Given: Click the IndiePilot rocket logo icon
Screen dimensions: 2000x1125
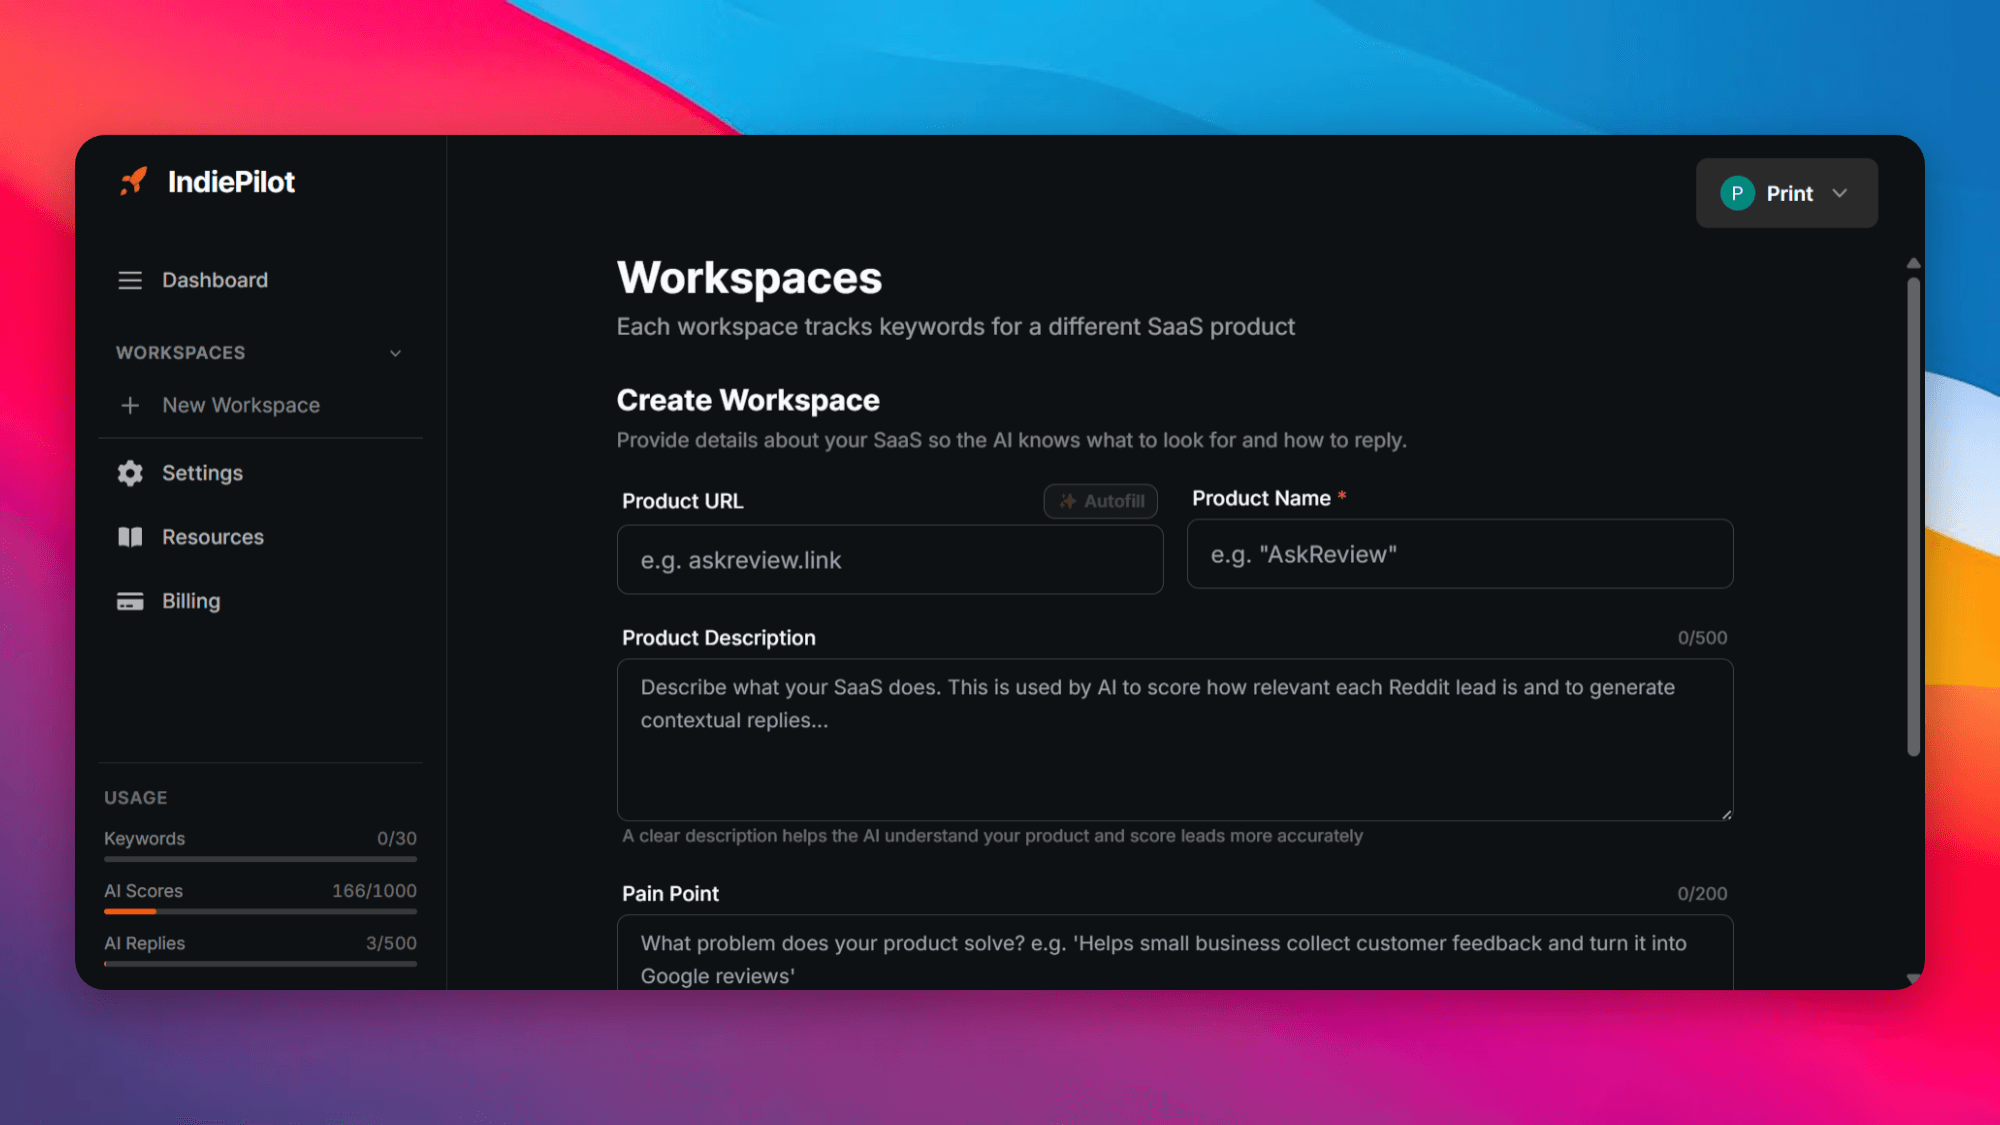Looking at the screenshot, I should pyautogui.click(x=133, y=181).
